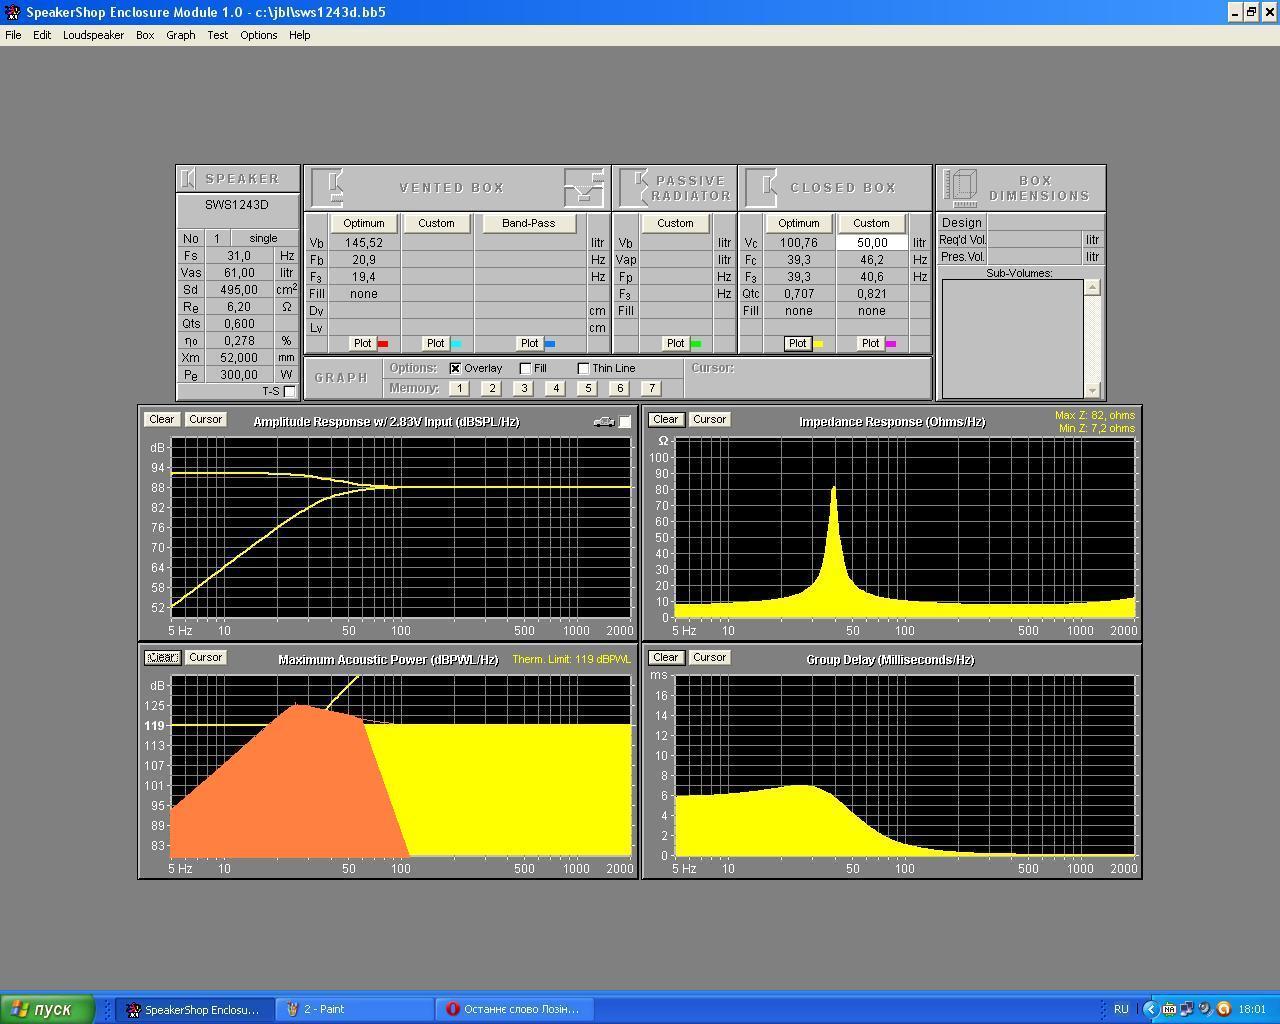Select graph Memory slot 4
Image resolution: width=1280 pixels, height=1024 pixels.
pos(555,388)
